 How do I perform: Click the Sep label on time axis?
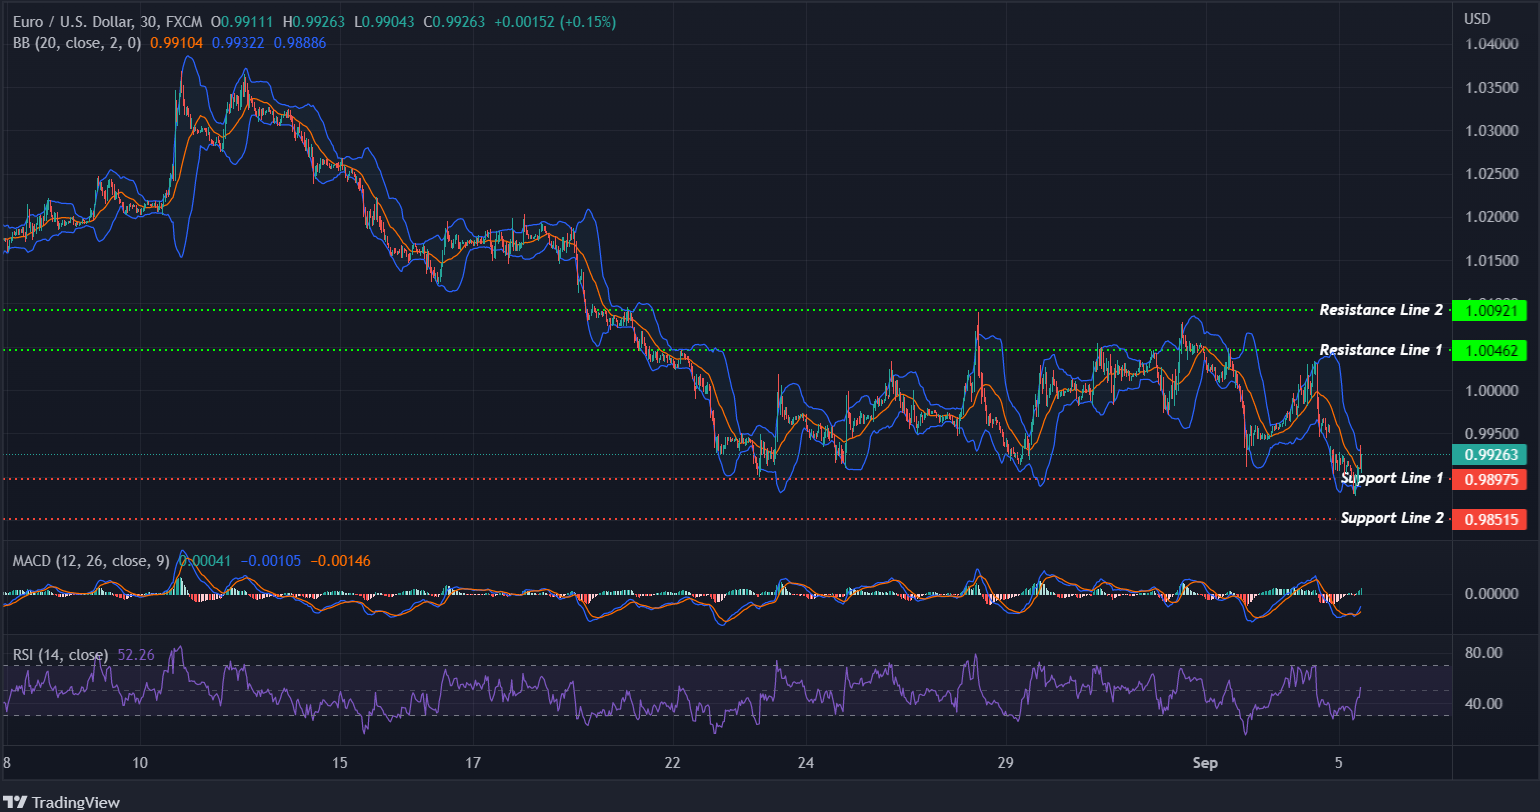click(1206, 764)
